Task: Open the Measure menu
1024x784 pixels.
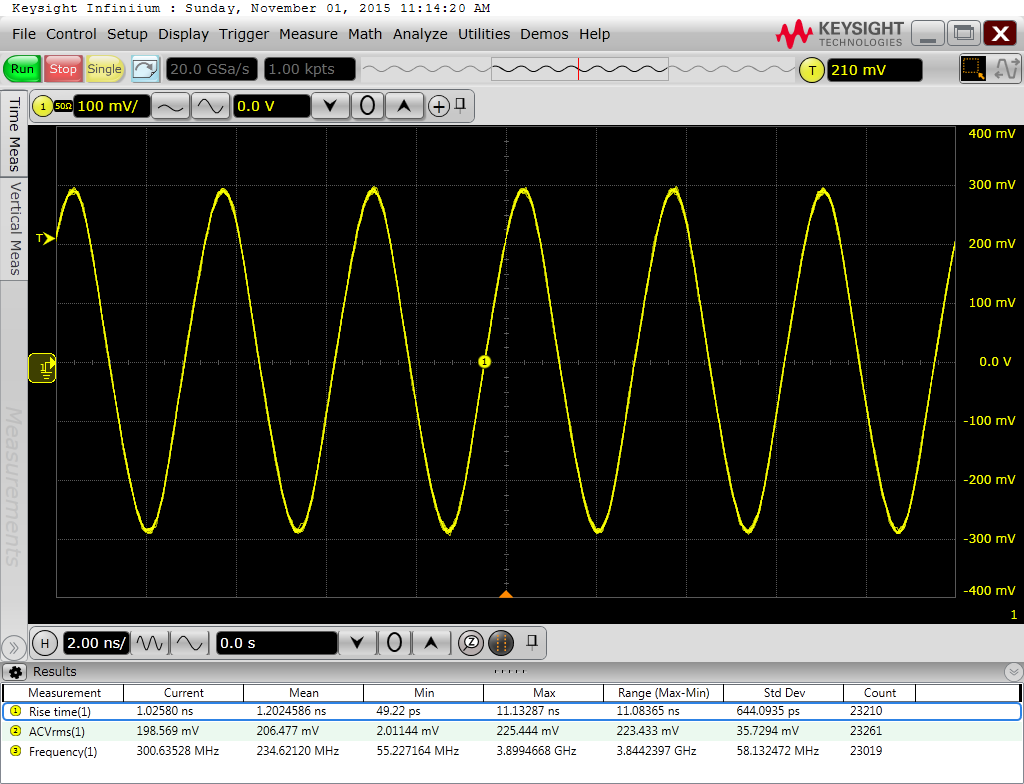Action: click(308, 34)
